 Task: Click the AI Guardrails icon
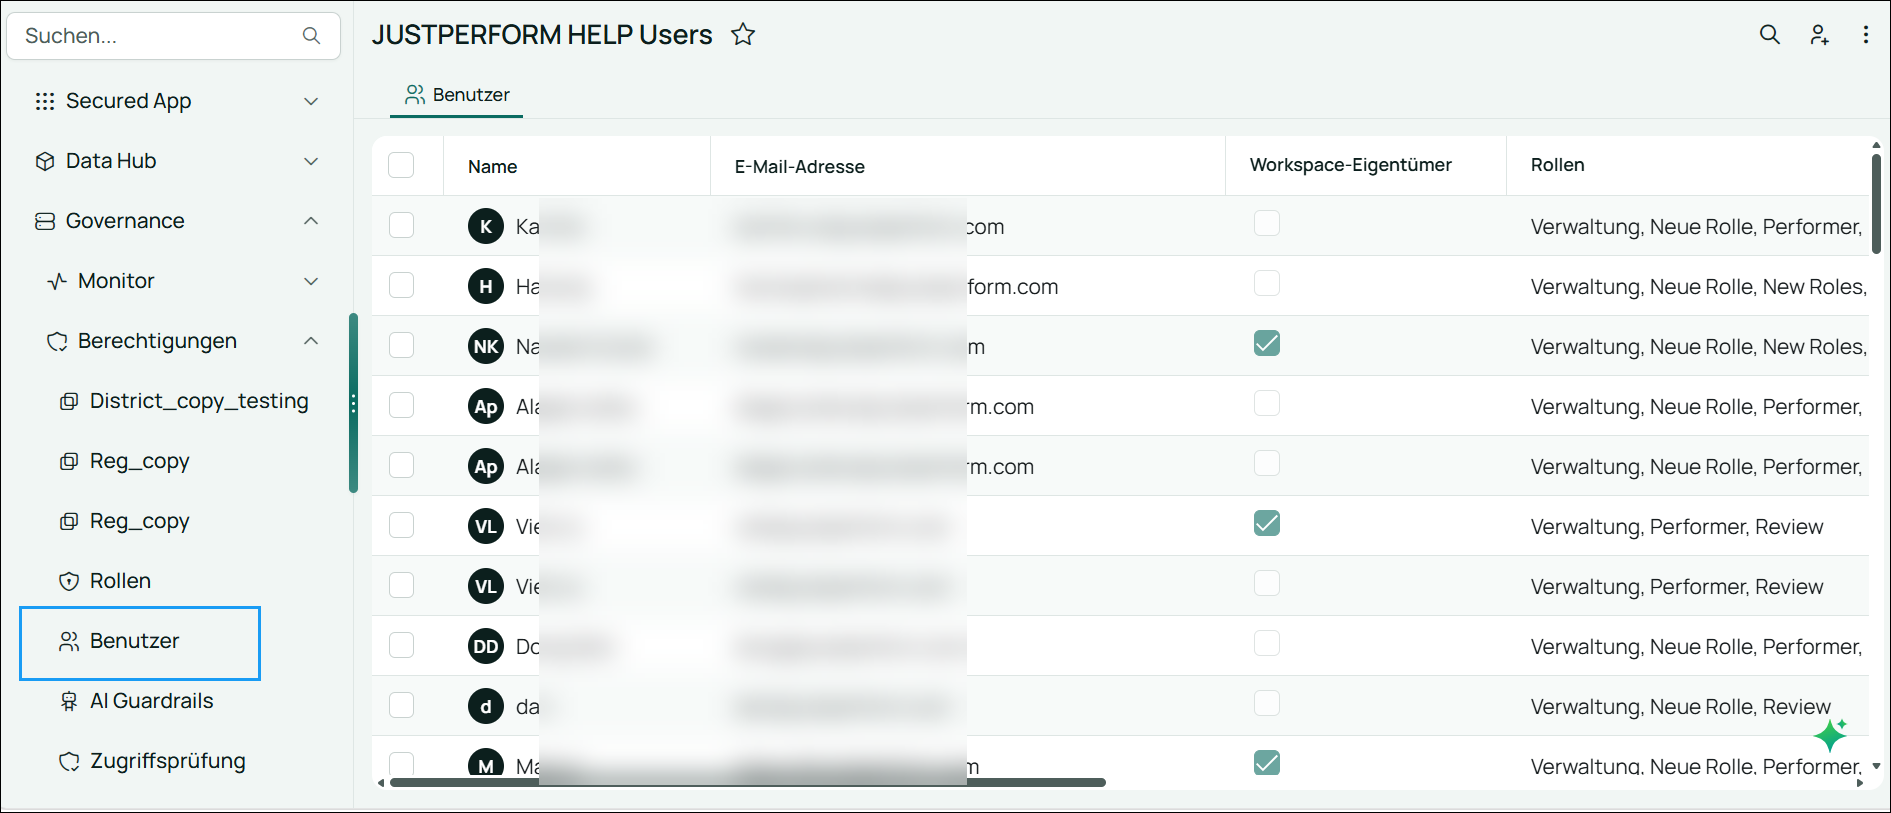69,701
